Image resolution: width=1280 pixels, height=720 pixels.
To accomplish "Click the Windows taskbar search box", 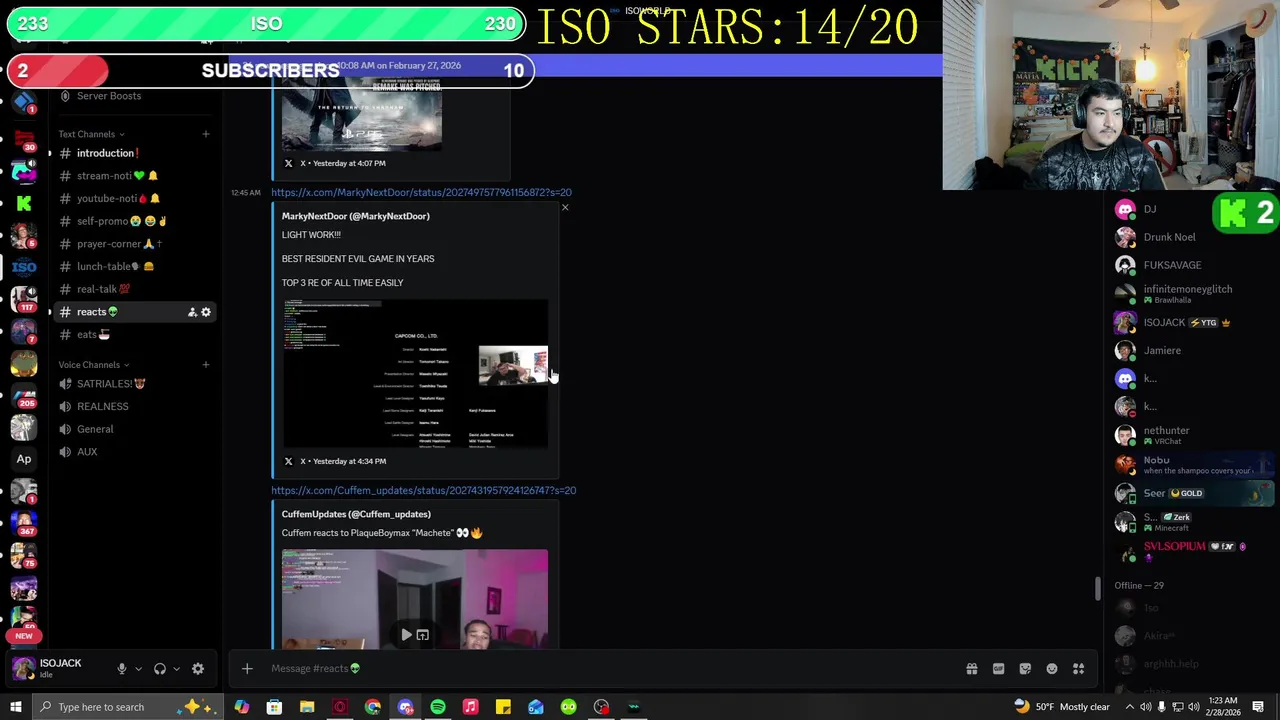I will click(130, 707).
